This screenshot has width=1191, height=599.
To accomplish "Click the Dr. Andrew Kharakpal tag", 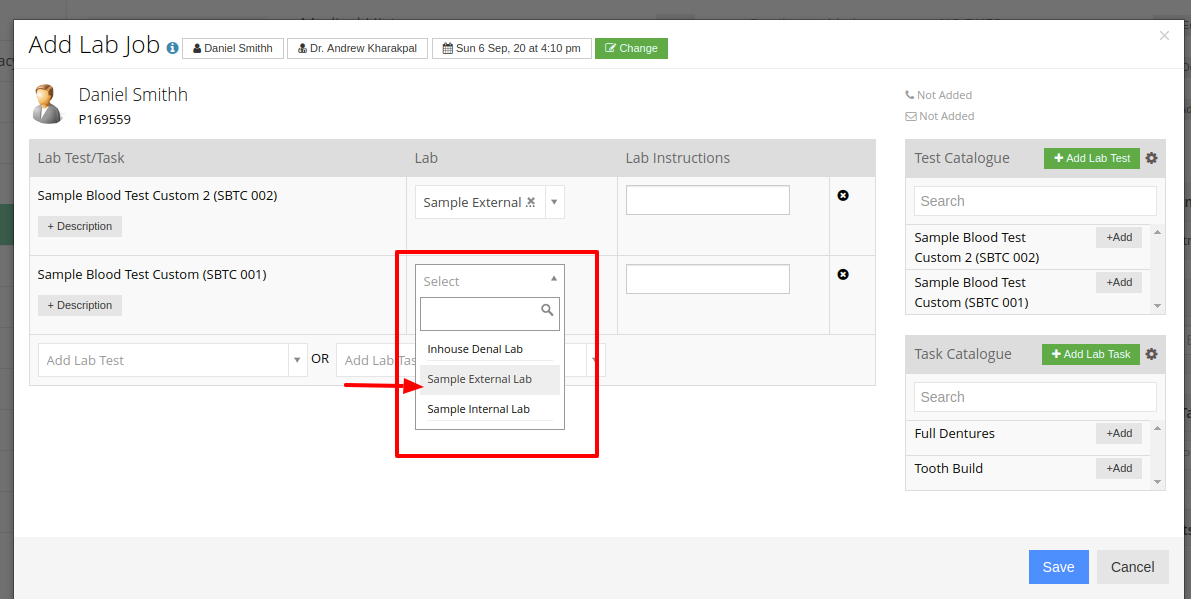I will click(357, 48).
